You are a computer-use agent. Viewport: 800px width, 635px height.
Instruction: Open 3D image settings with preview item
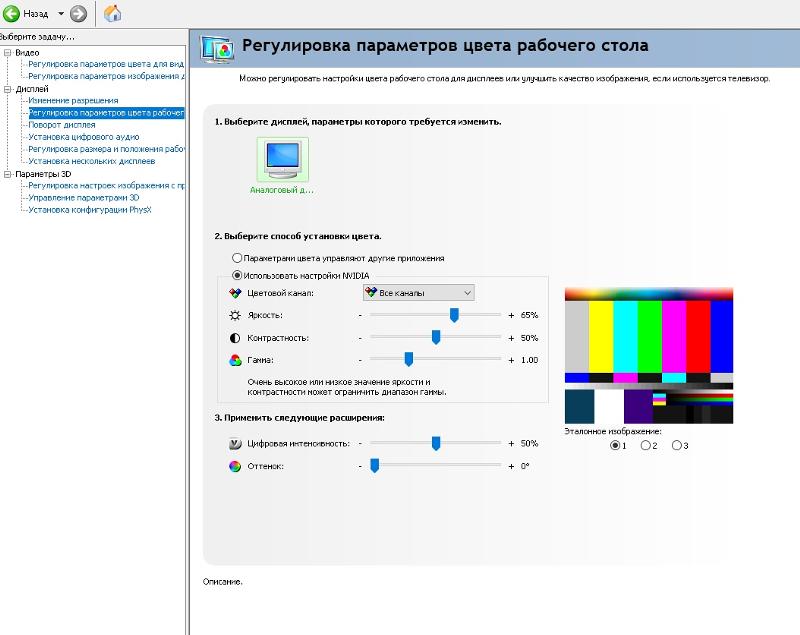(x=106, y=186)
